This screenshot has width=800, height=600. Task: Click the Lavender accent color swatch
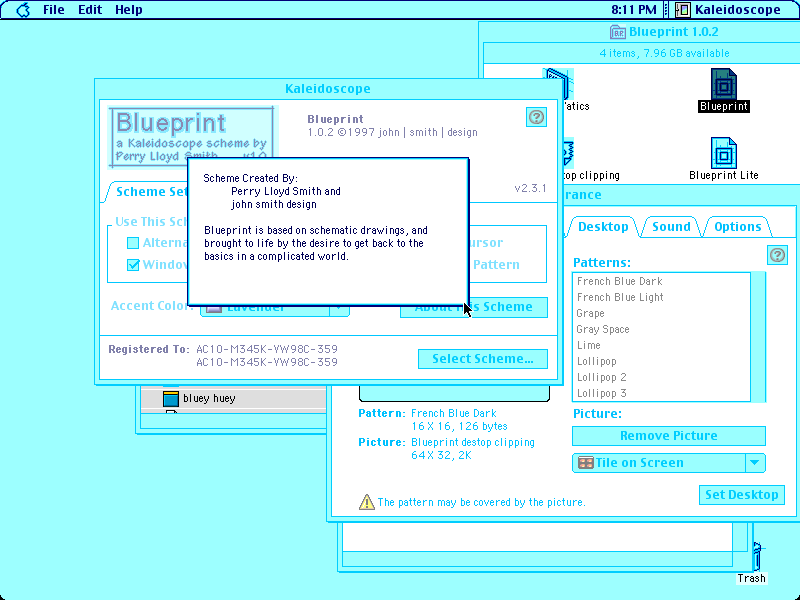(x=213, y=310)
